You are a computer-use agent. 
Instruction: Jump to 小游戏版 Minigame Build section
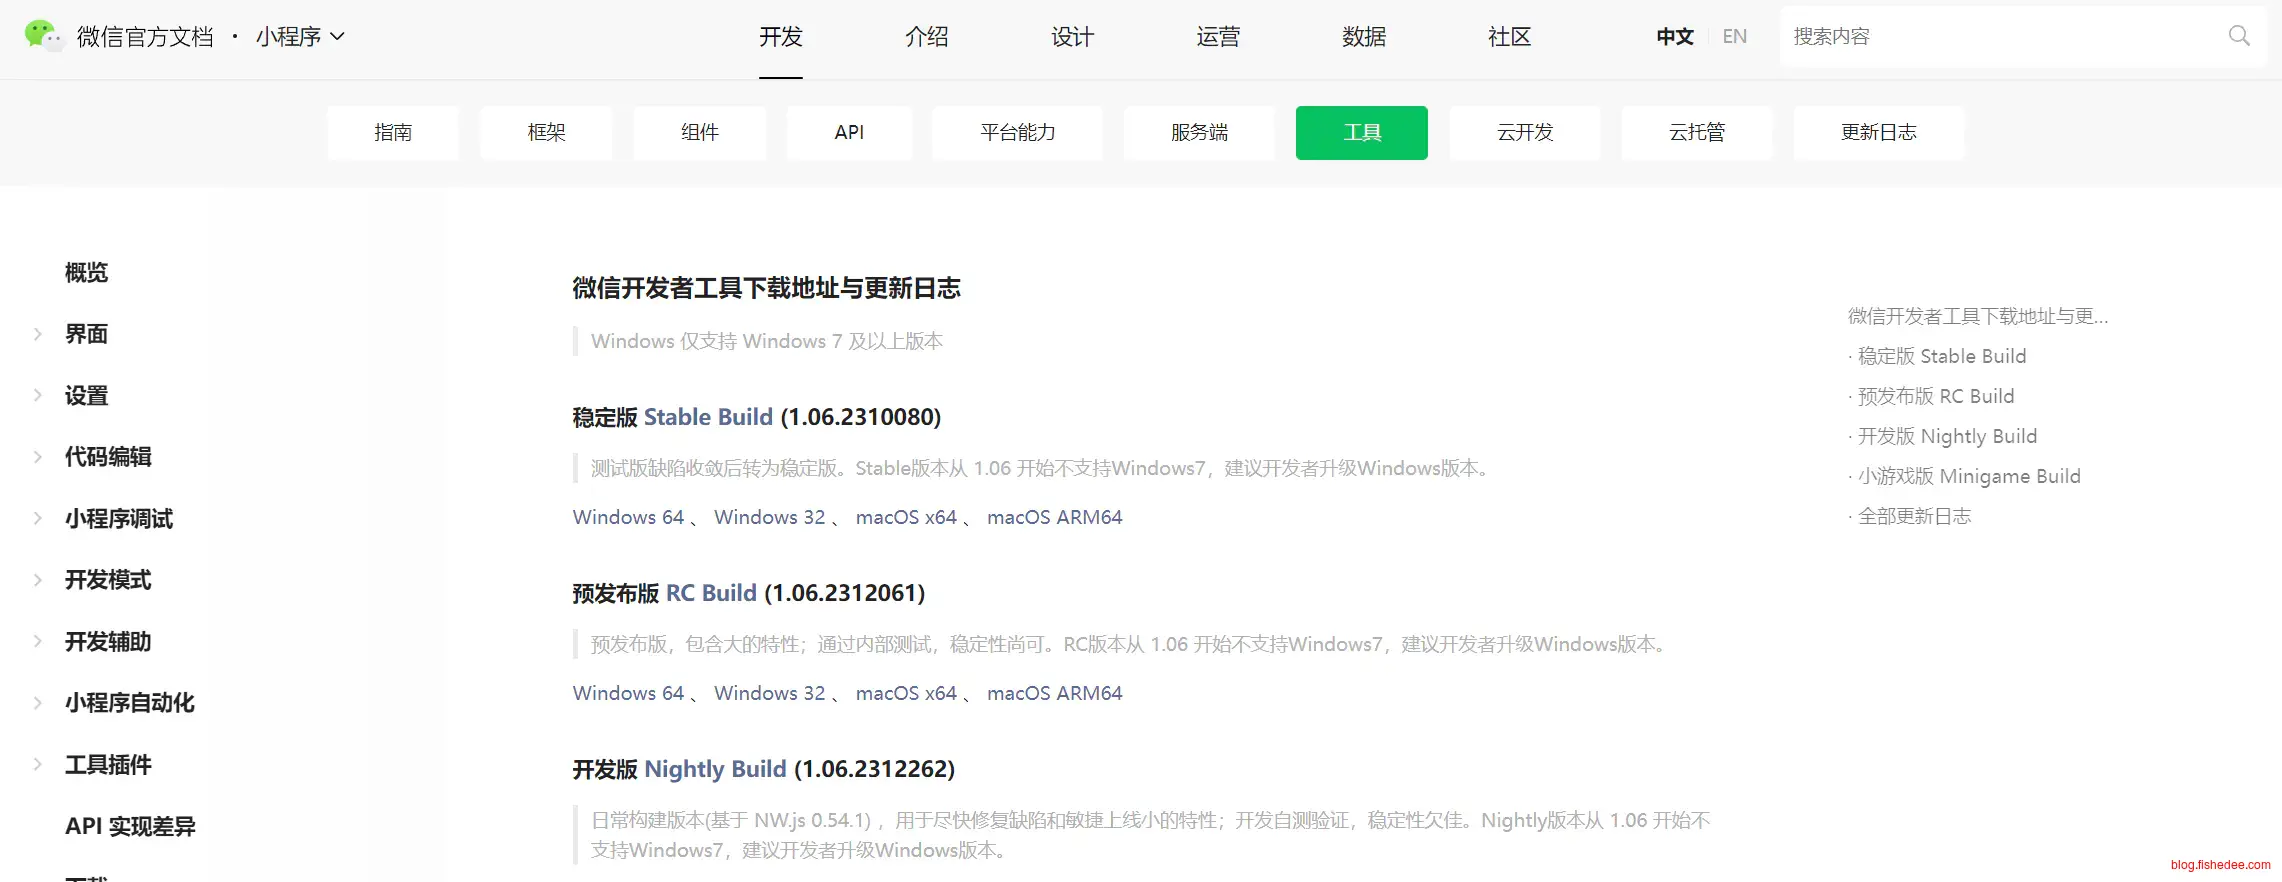click(x=1968, y=476)
